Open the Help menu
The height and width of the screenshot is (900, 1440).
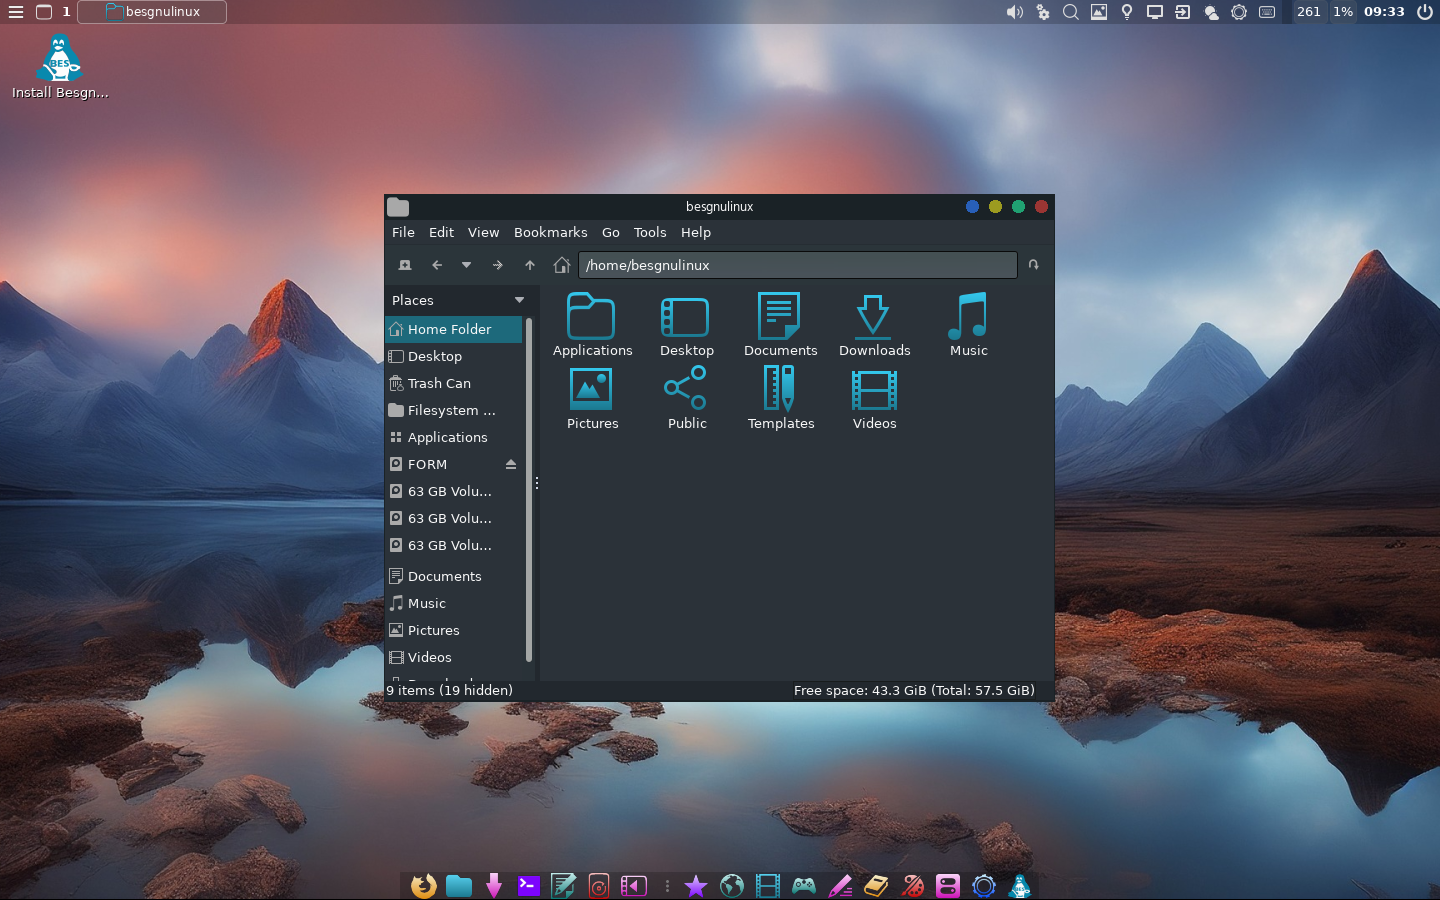695,232
